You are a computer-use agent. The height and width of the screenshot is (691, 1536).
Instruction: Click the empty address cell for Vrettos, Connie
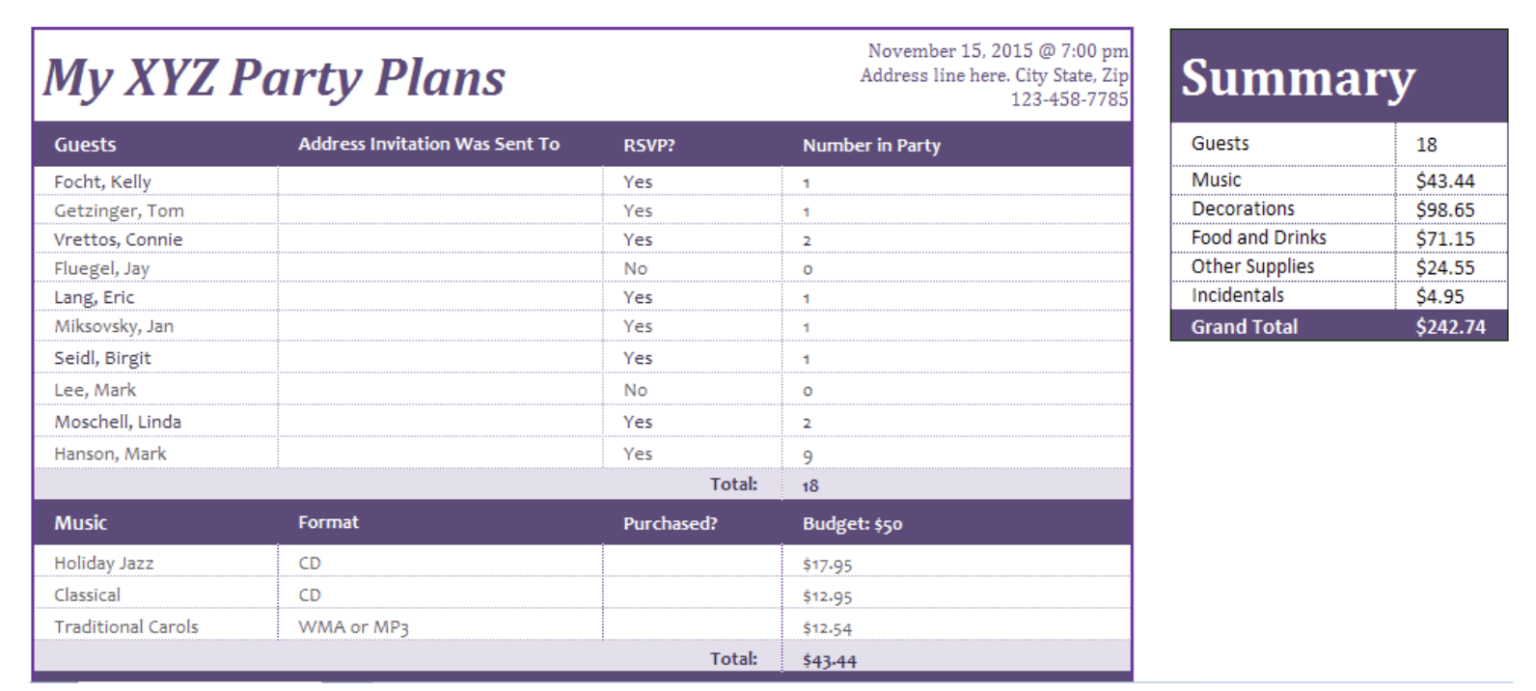coord(440,240)
